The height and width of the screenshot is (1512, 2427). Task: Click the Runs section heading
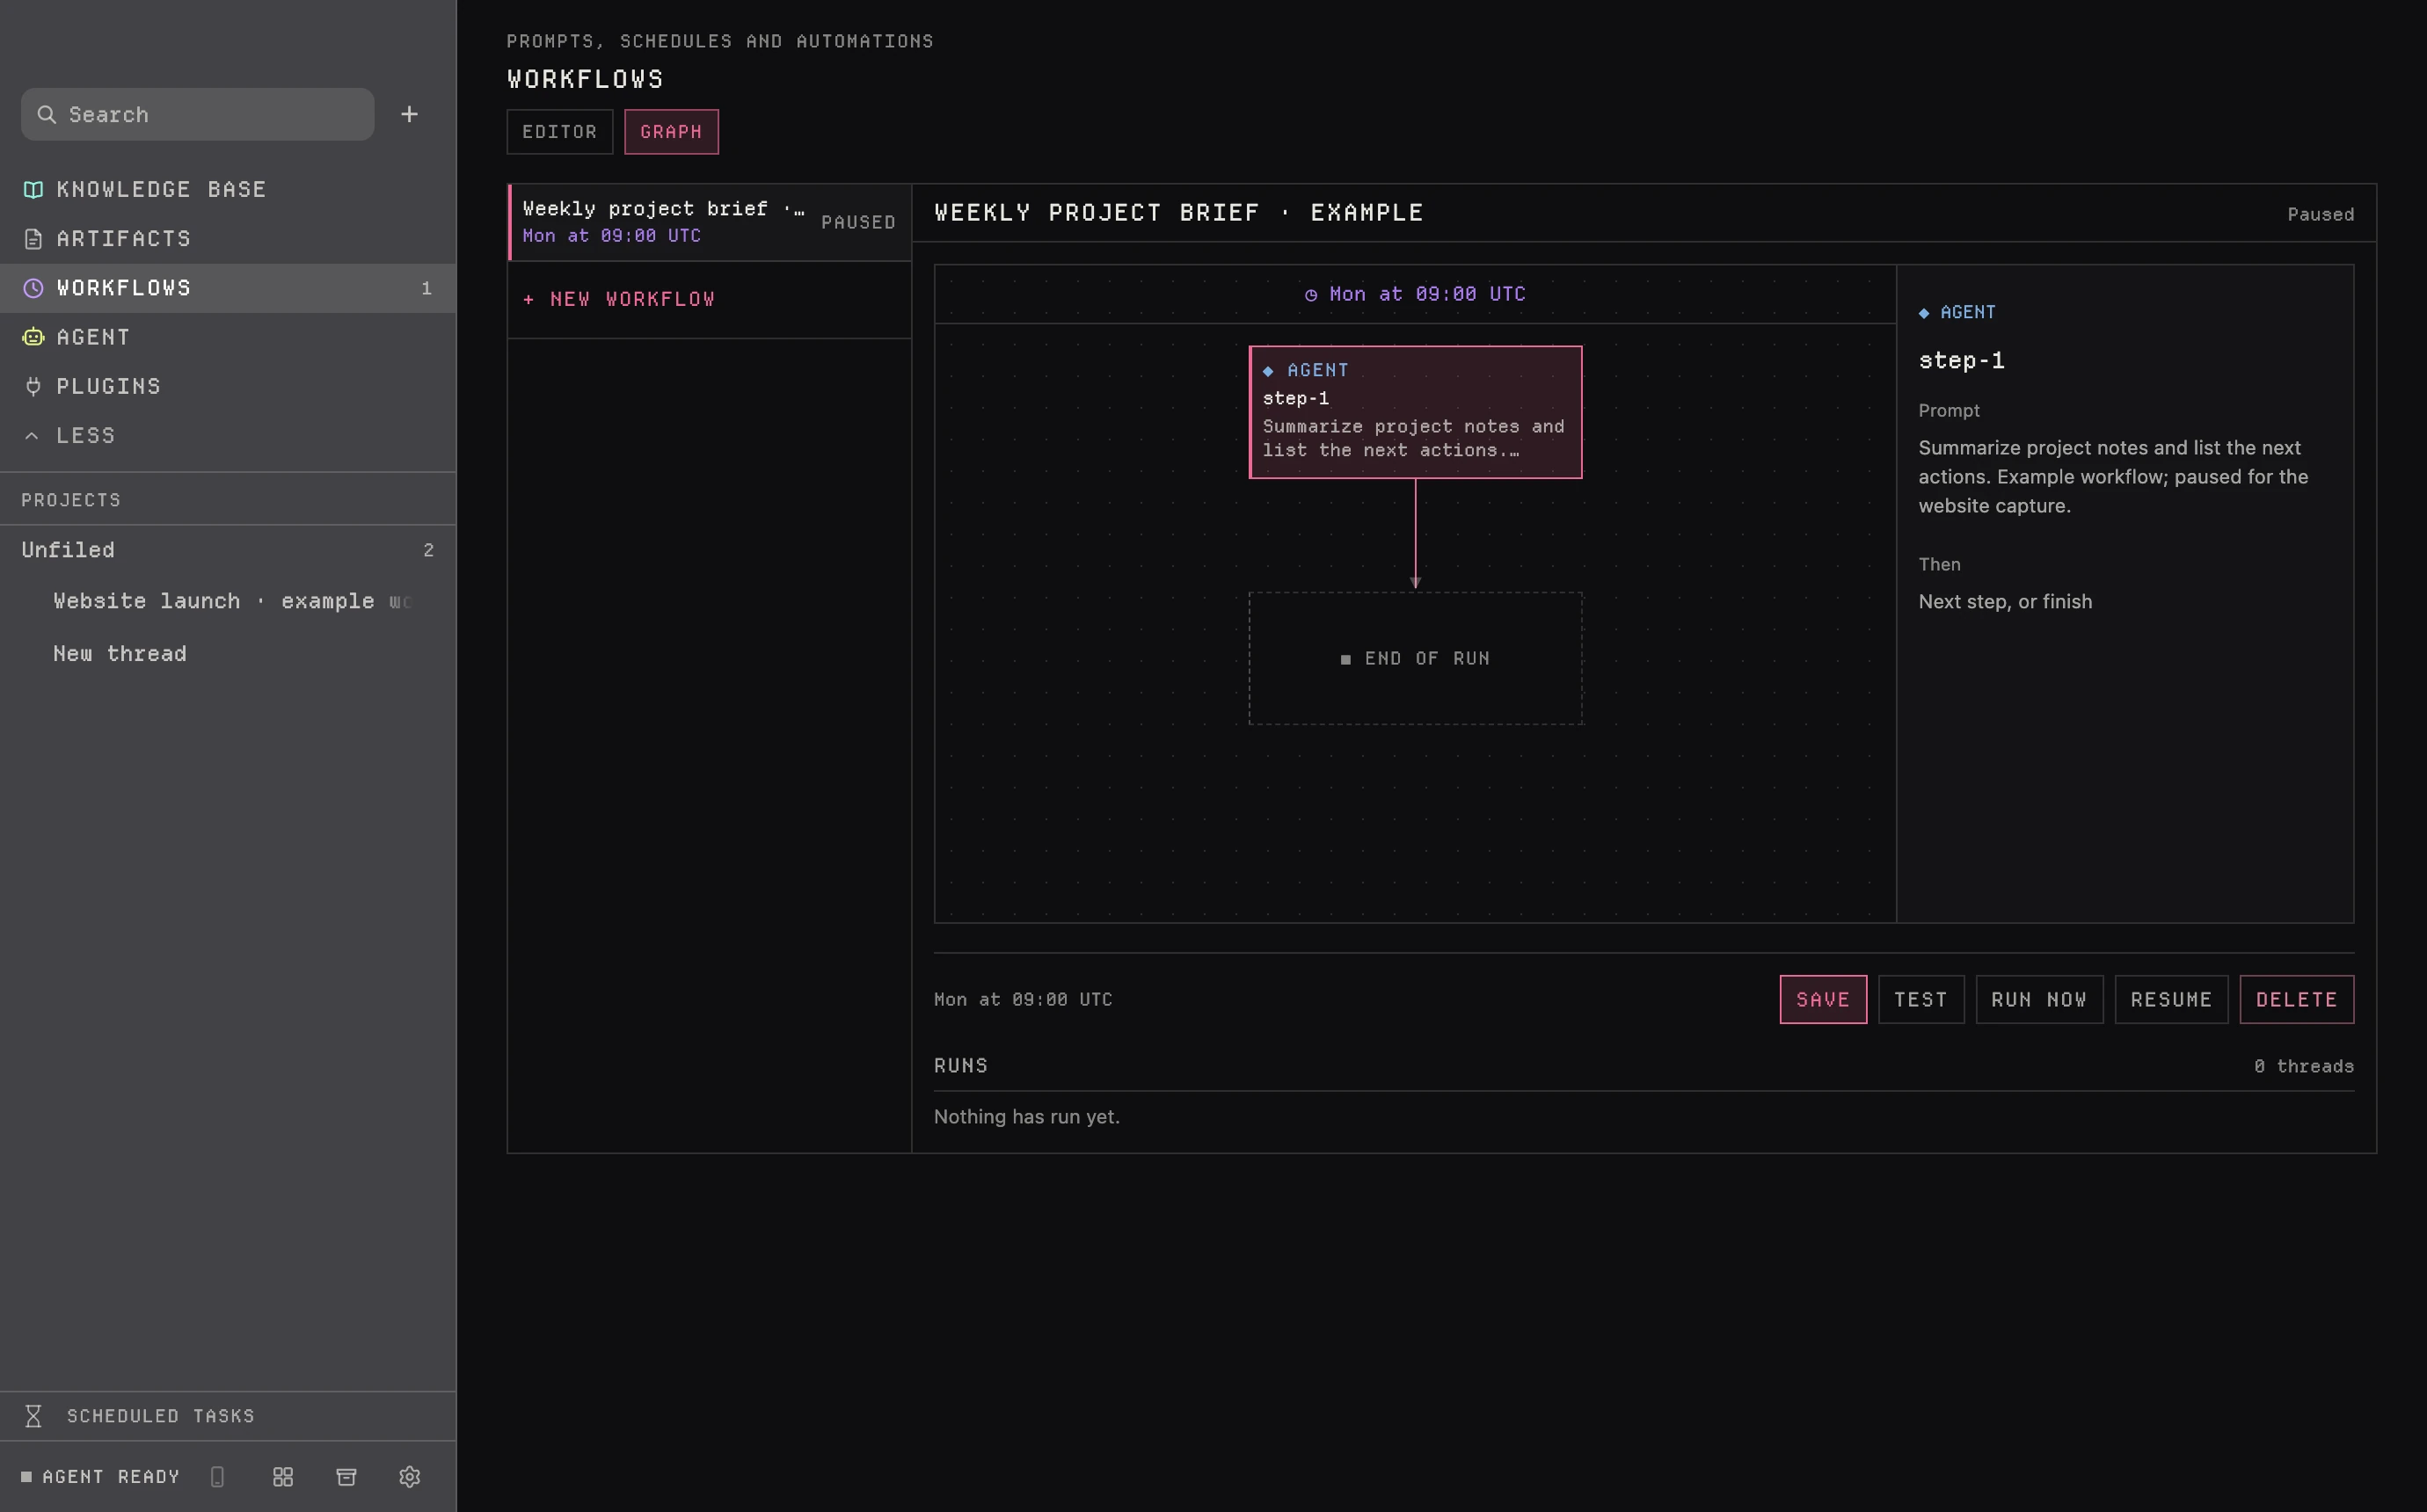tap(961, 1066)
